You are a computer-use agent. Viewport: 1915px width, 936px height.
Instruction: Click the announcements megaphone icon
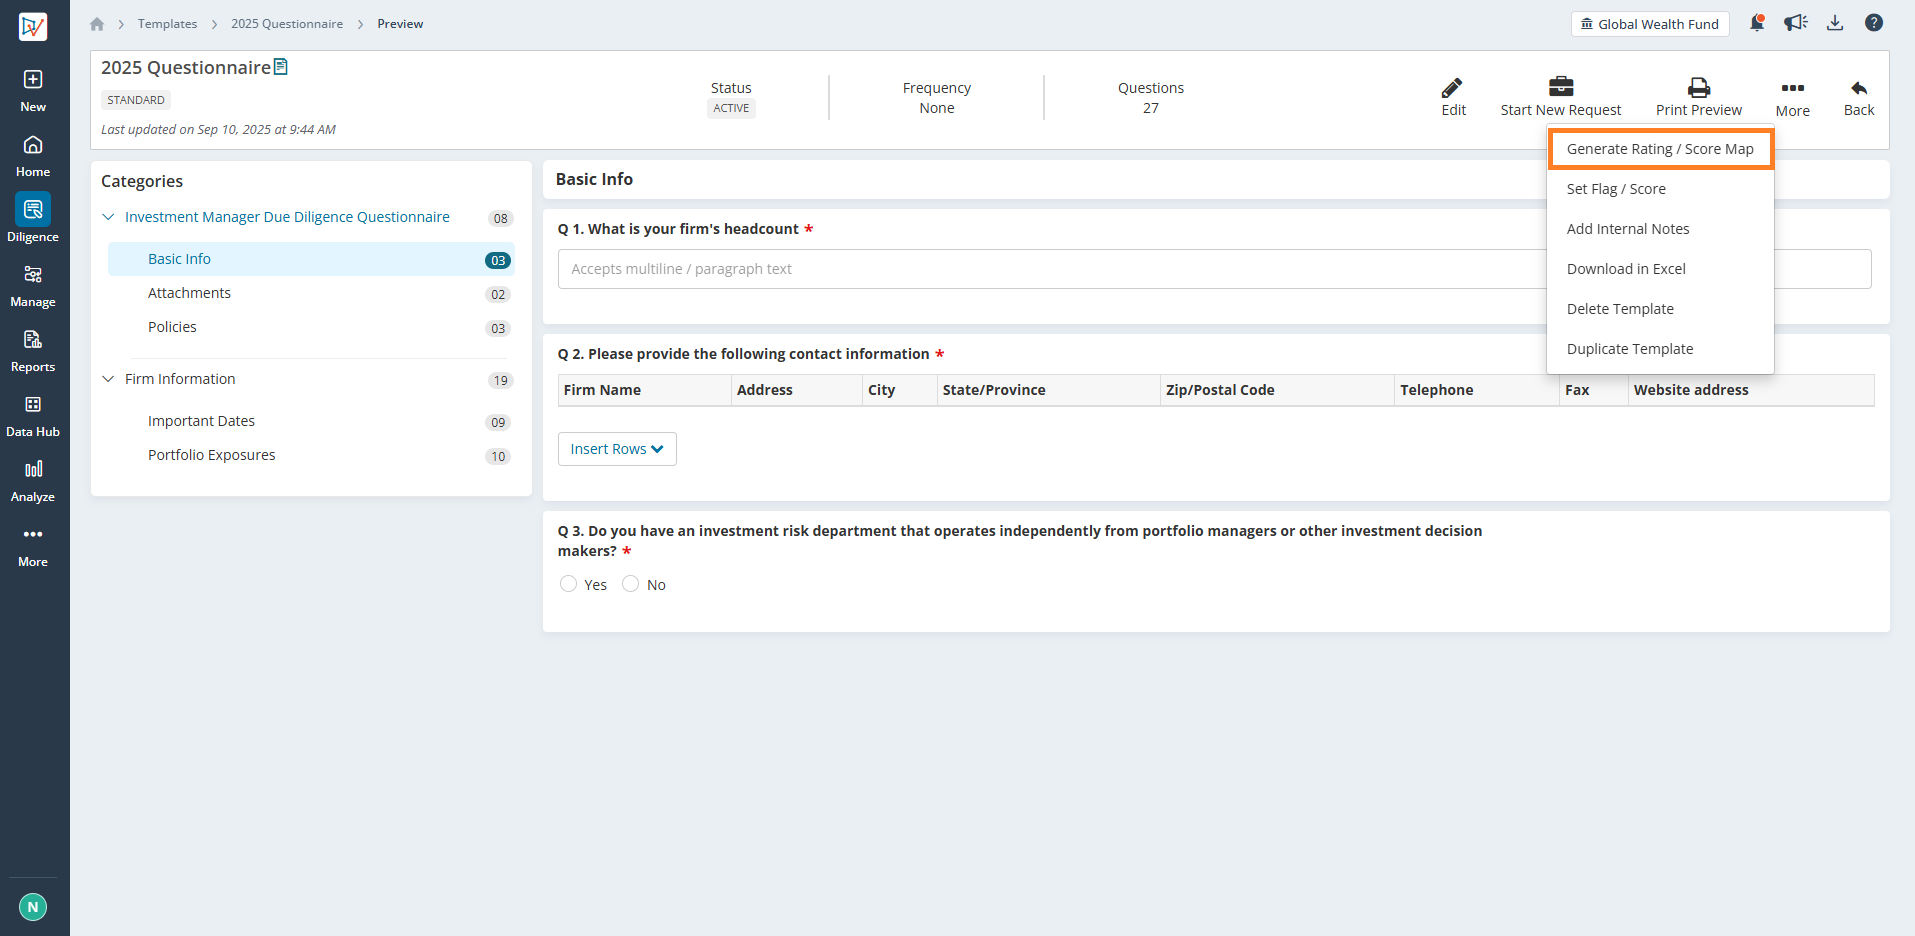[x=1796, y=23]
